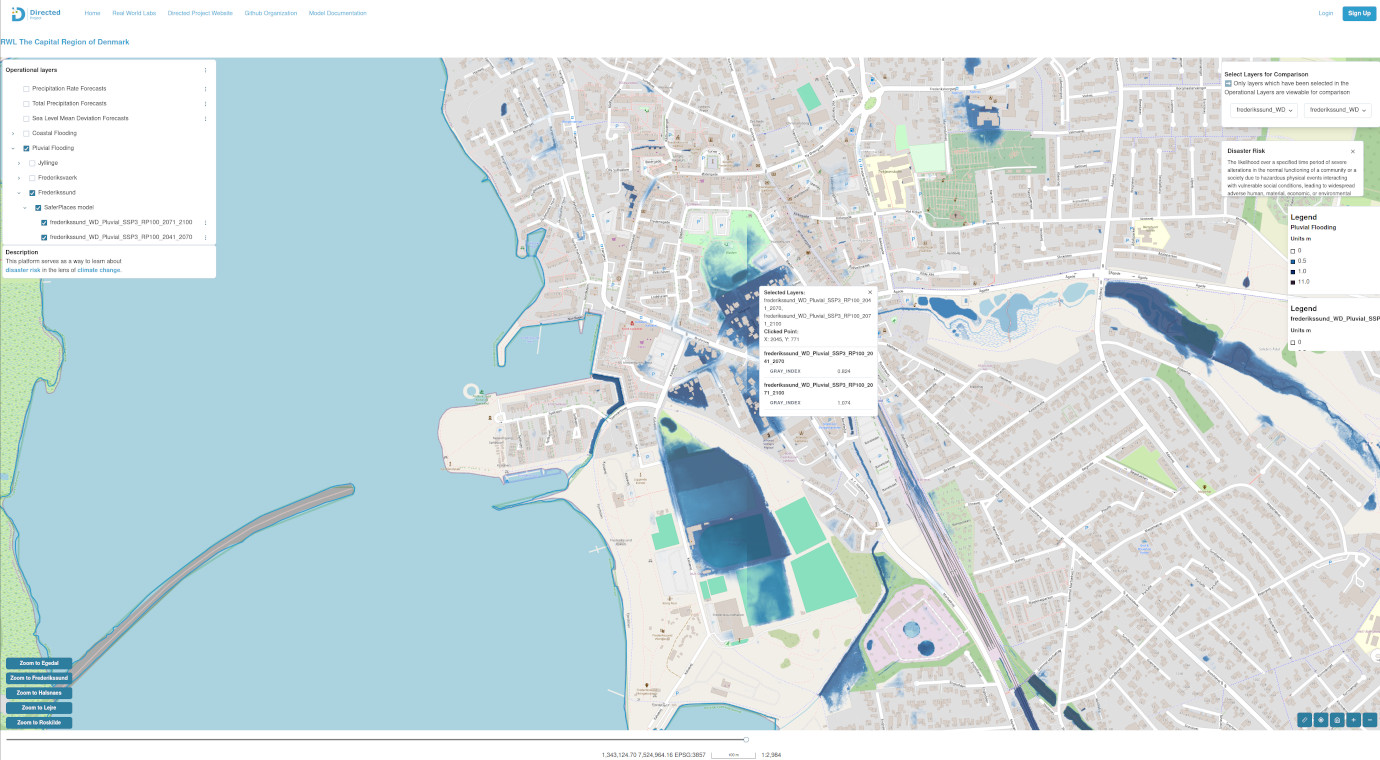Screen dimensions: 1380x760
Task: Select the measure ruler tool on the map
Action: pyautogui.click(x=1304, y=719)
